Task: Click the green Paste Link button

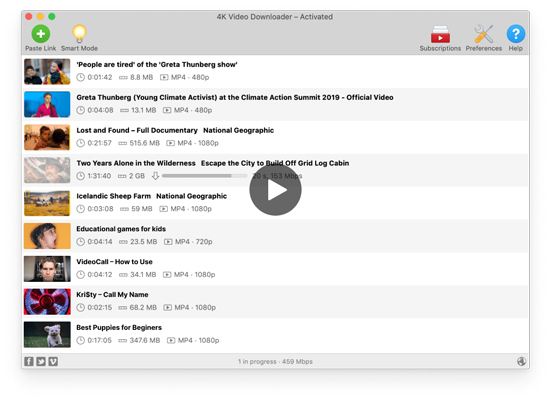Action: pyautogui.click(x=41, y=34)
